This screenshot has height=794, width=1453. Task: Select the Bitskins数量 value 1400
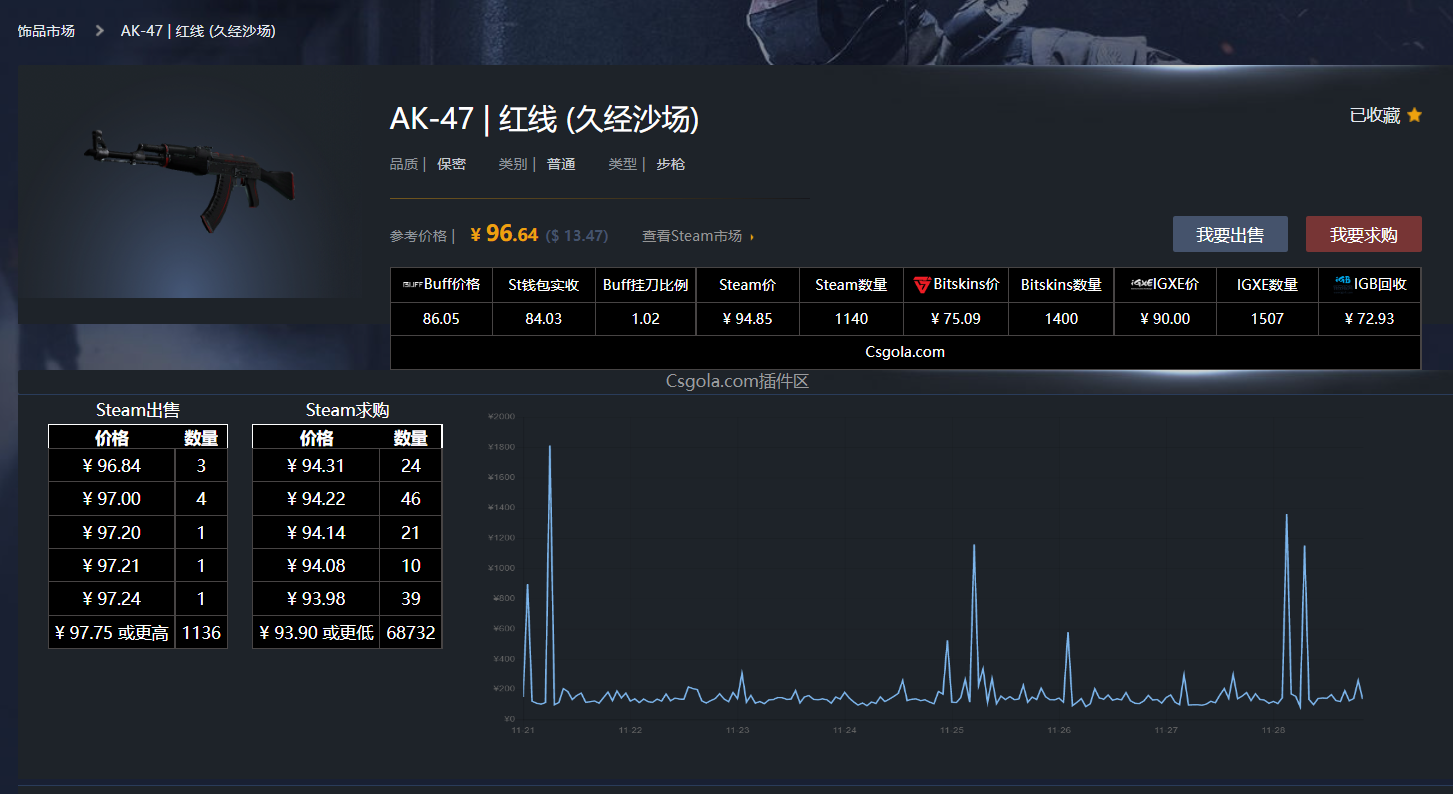pyautogui.click(x=1061, y=319)
